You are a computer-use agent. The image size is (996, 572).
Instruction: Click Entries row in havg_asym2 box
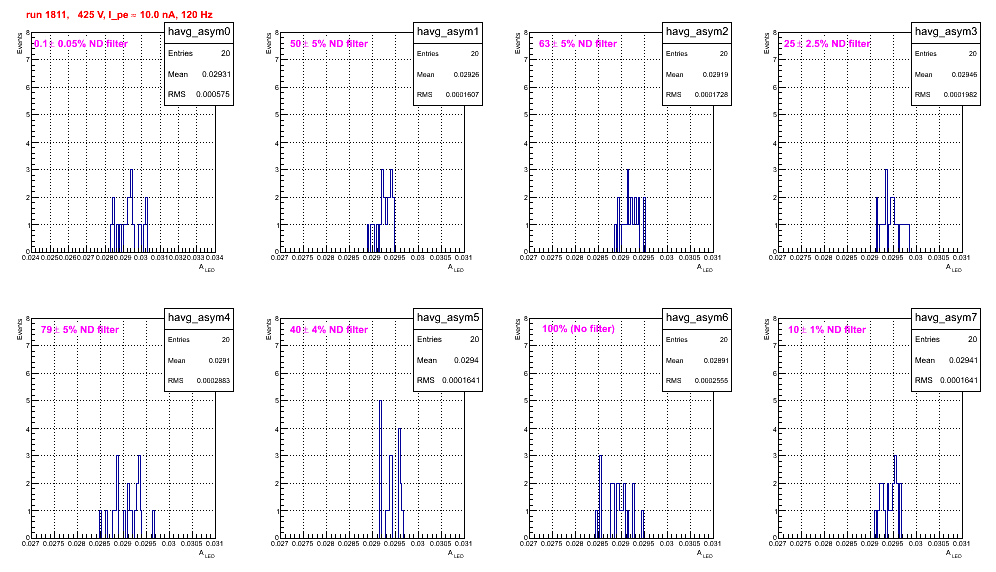pyautogui.click(x=697, y=54)
